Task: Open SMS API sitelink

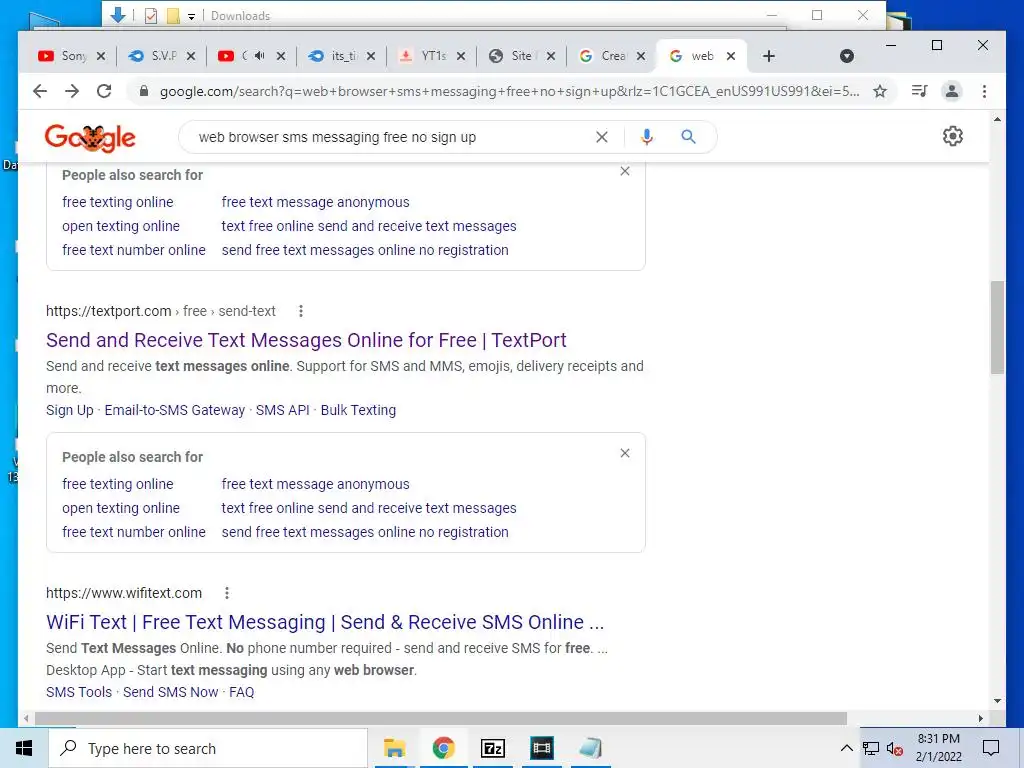Action: point(283,410)
